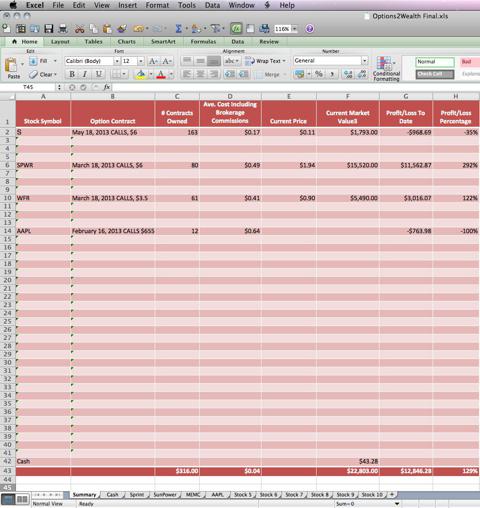Toggle Bold formatting

(x=72, y=74)
